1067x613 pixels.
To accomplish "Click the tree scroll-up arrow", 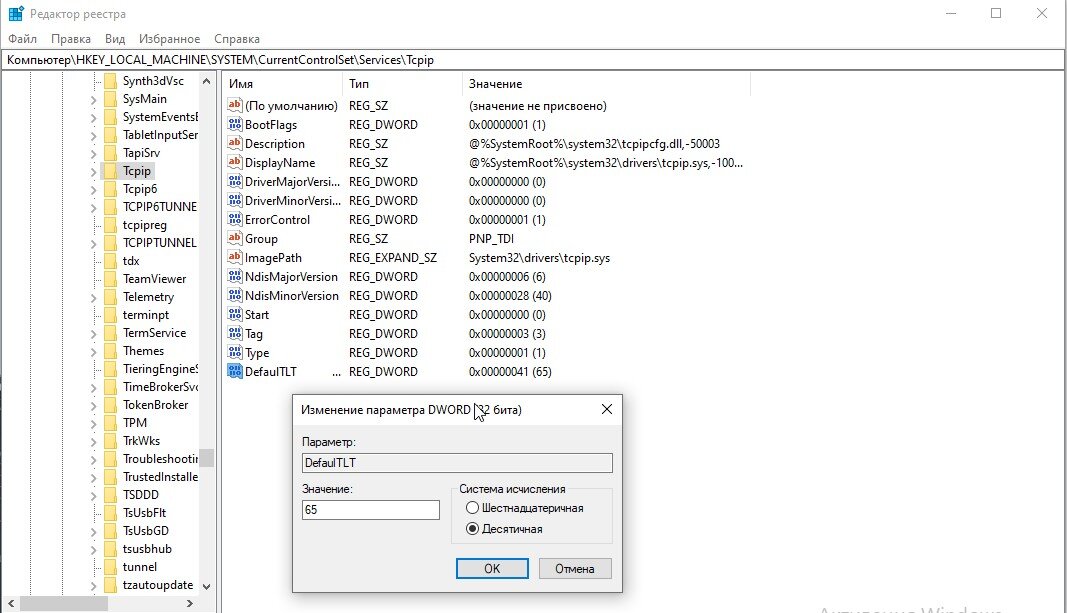I will [206, 81].
